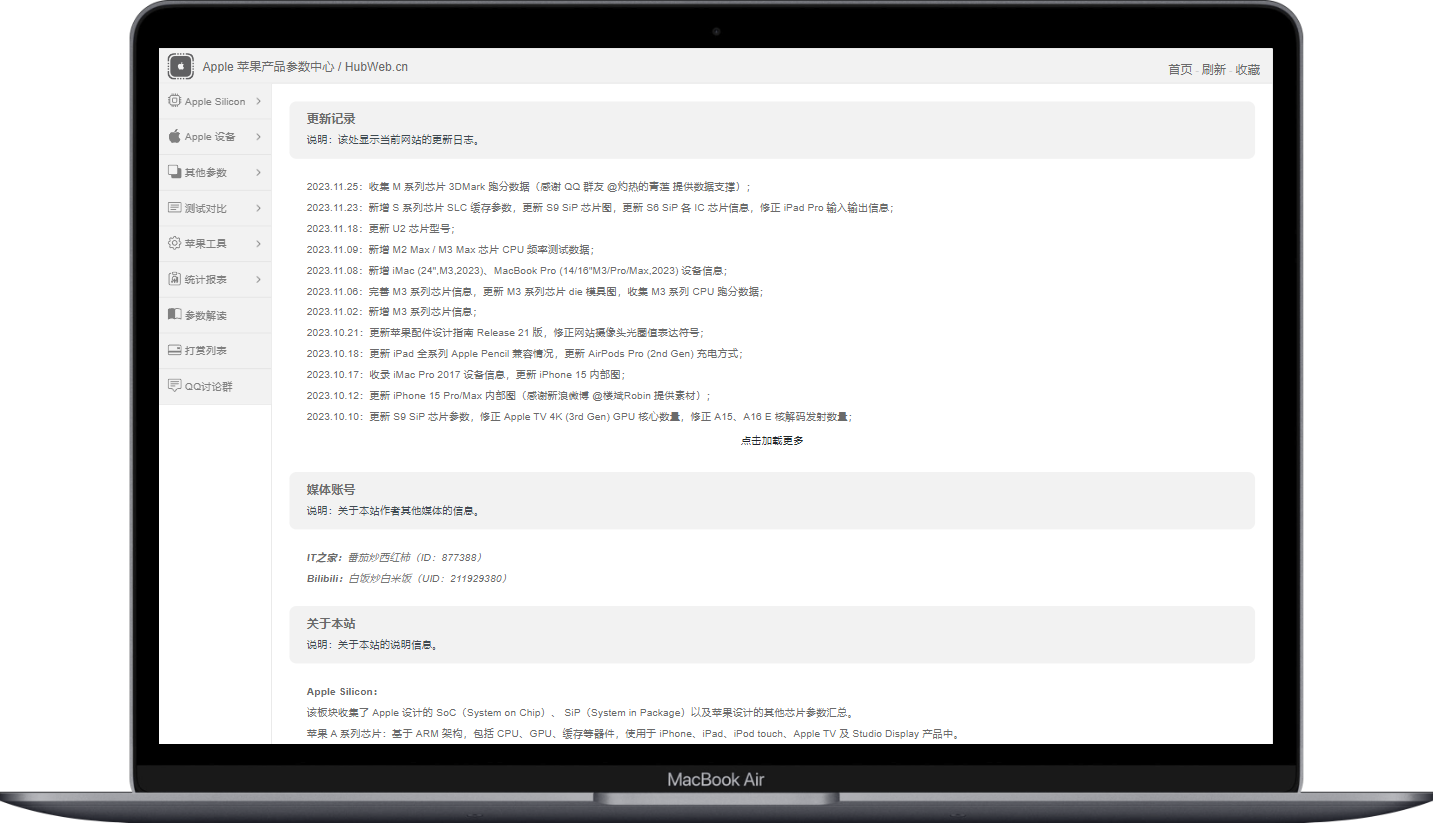This screenshot has width=1433, height=823.
Task: Click the site title Apple 苹果产品参数中心 / HubWeb.cn
Action: (x=305, y=67)
